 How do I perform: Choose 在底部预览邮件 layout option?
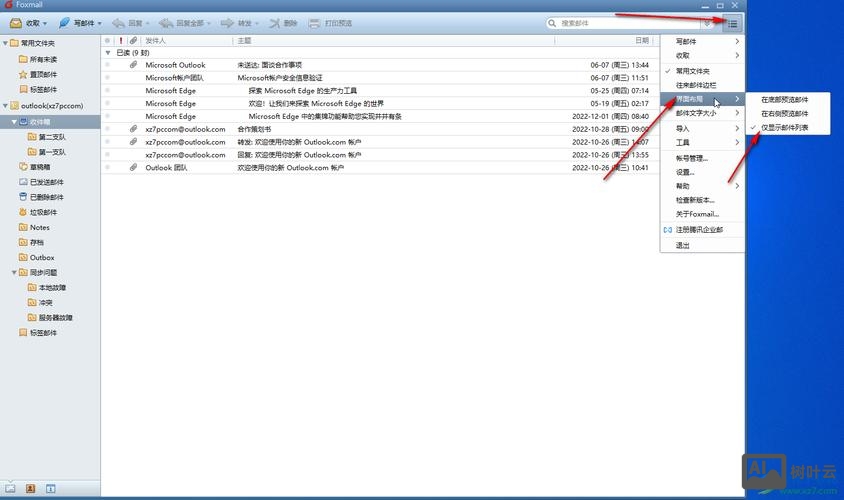click(785, 100)
